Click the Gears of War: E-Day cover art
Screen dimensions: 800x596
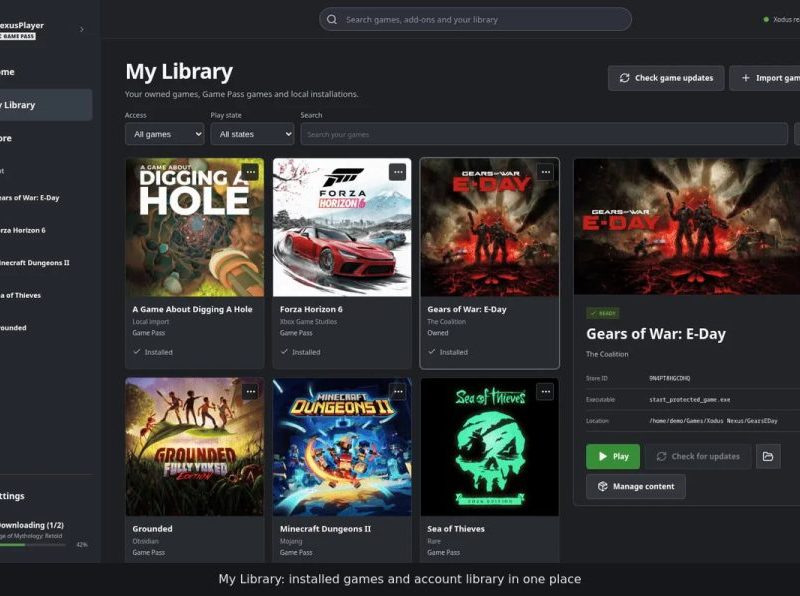click(489, 228)
